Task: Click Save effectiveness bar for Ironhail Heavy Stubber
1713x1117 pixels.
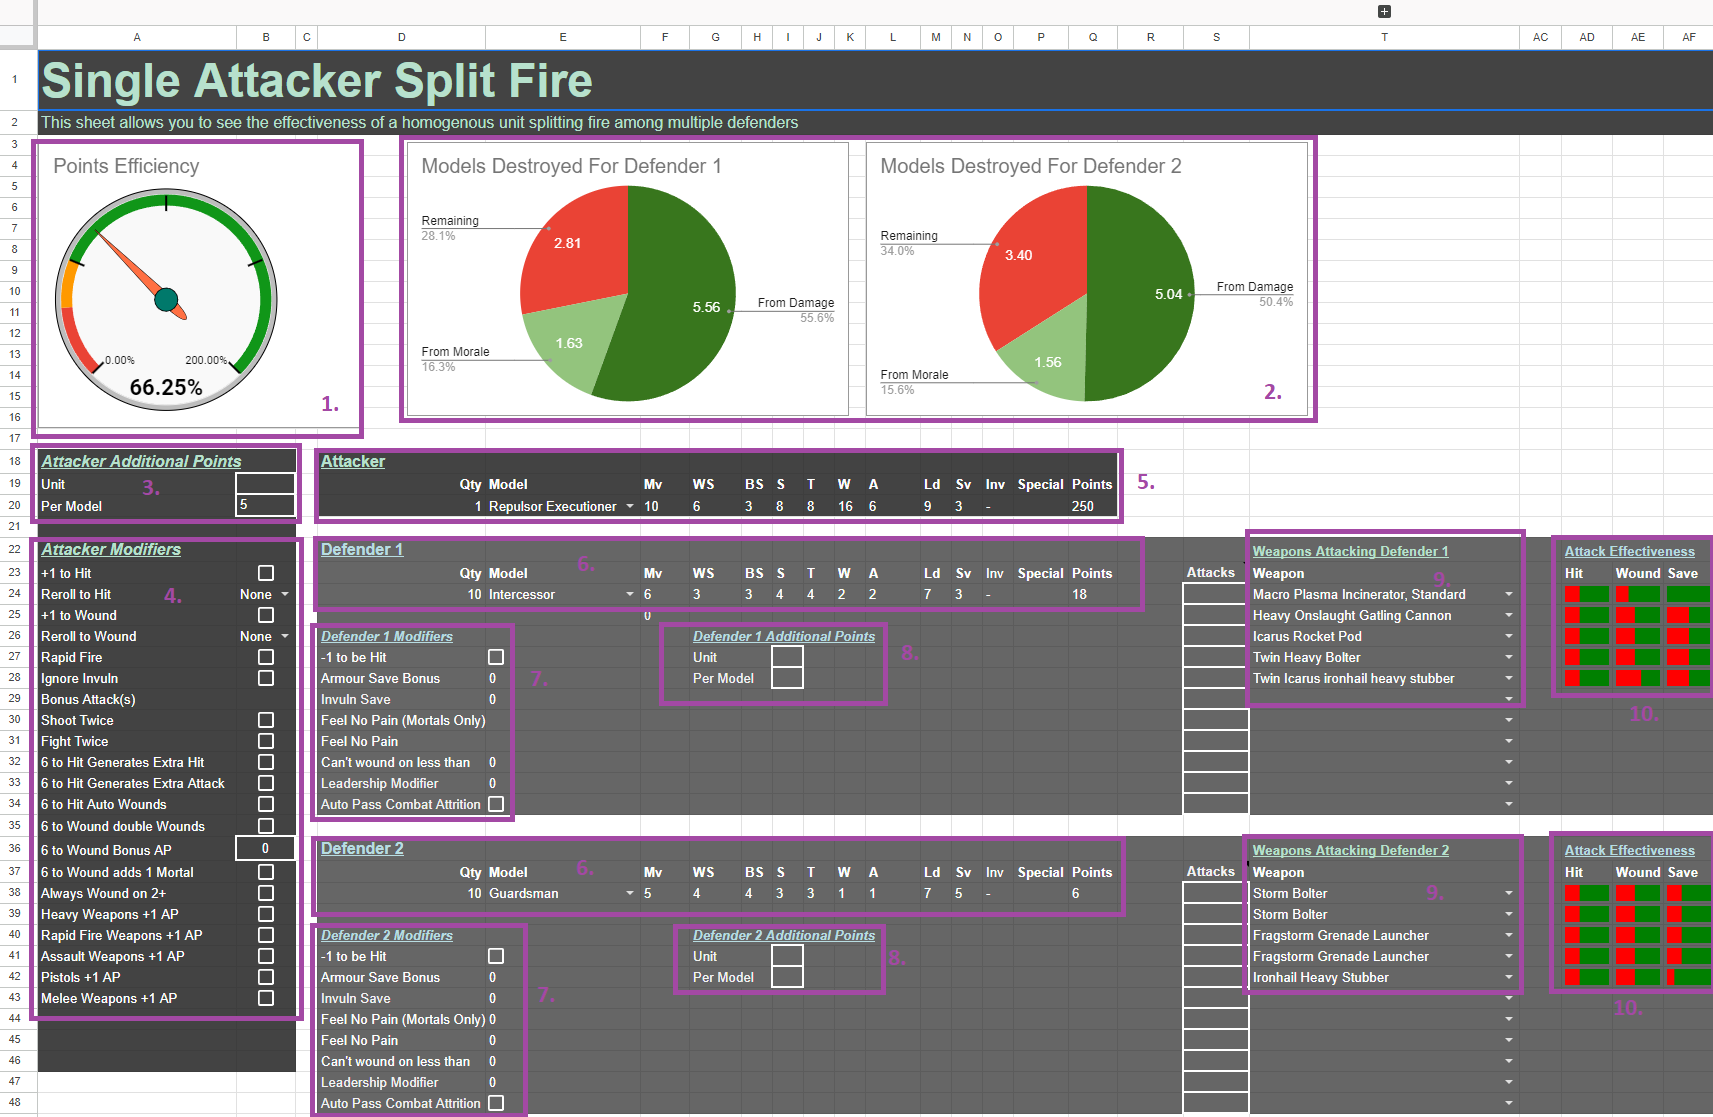Action: click(1689, 977)
